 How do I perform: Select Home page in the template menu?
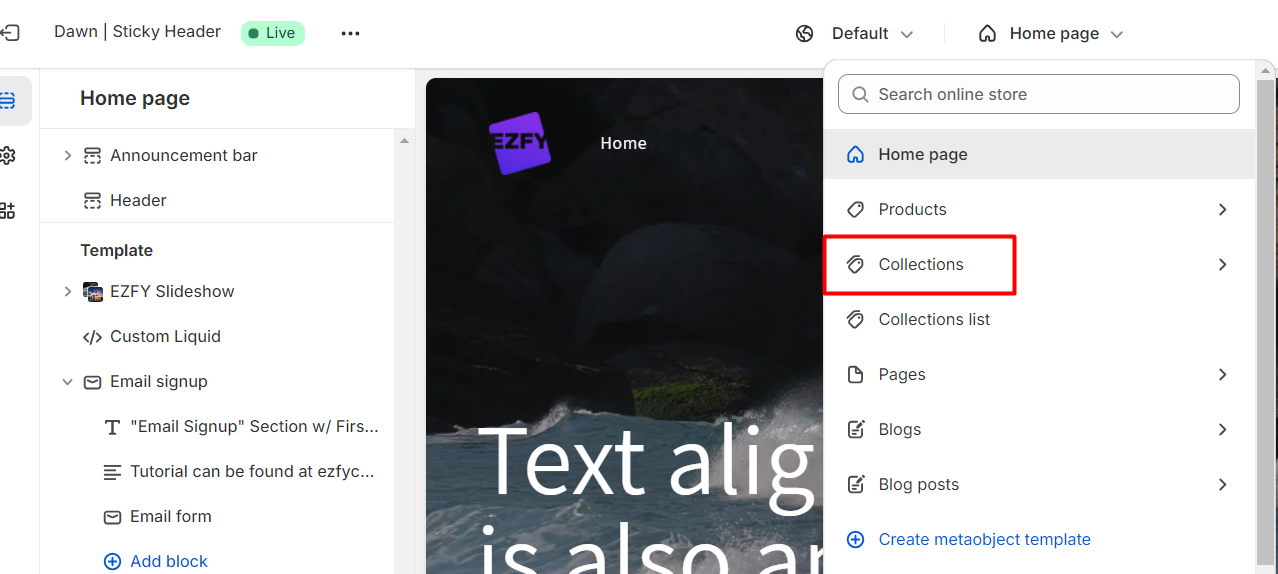click(x=1039, y=154)
